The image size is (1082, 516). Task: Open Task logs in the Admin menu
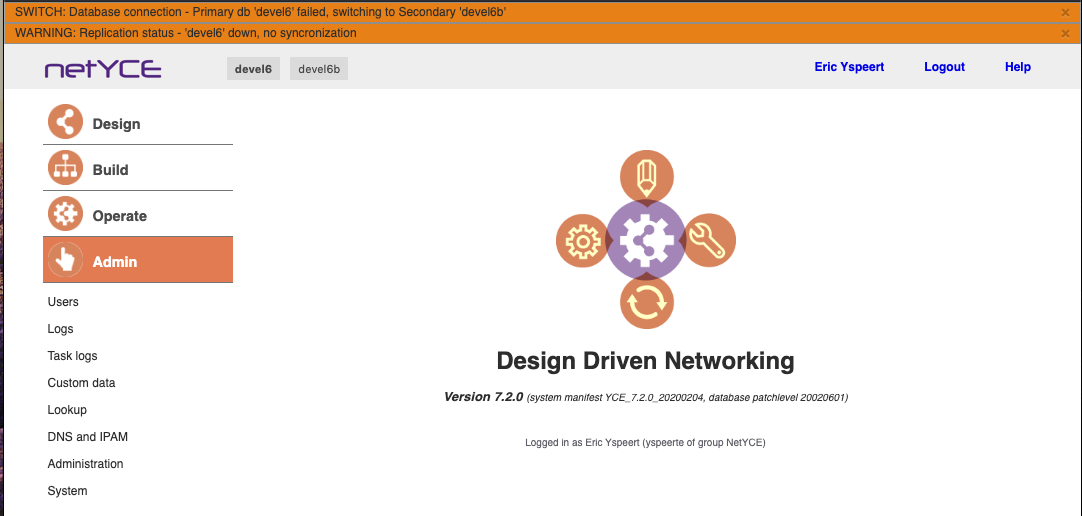[x=72, y=356]
